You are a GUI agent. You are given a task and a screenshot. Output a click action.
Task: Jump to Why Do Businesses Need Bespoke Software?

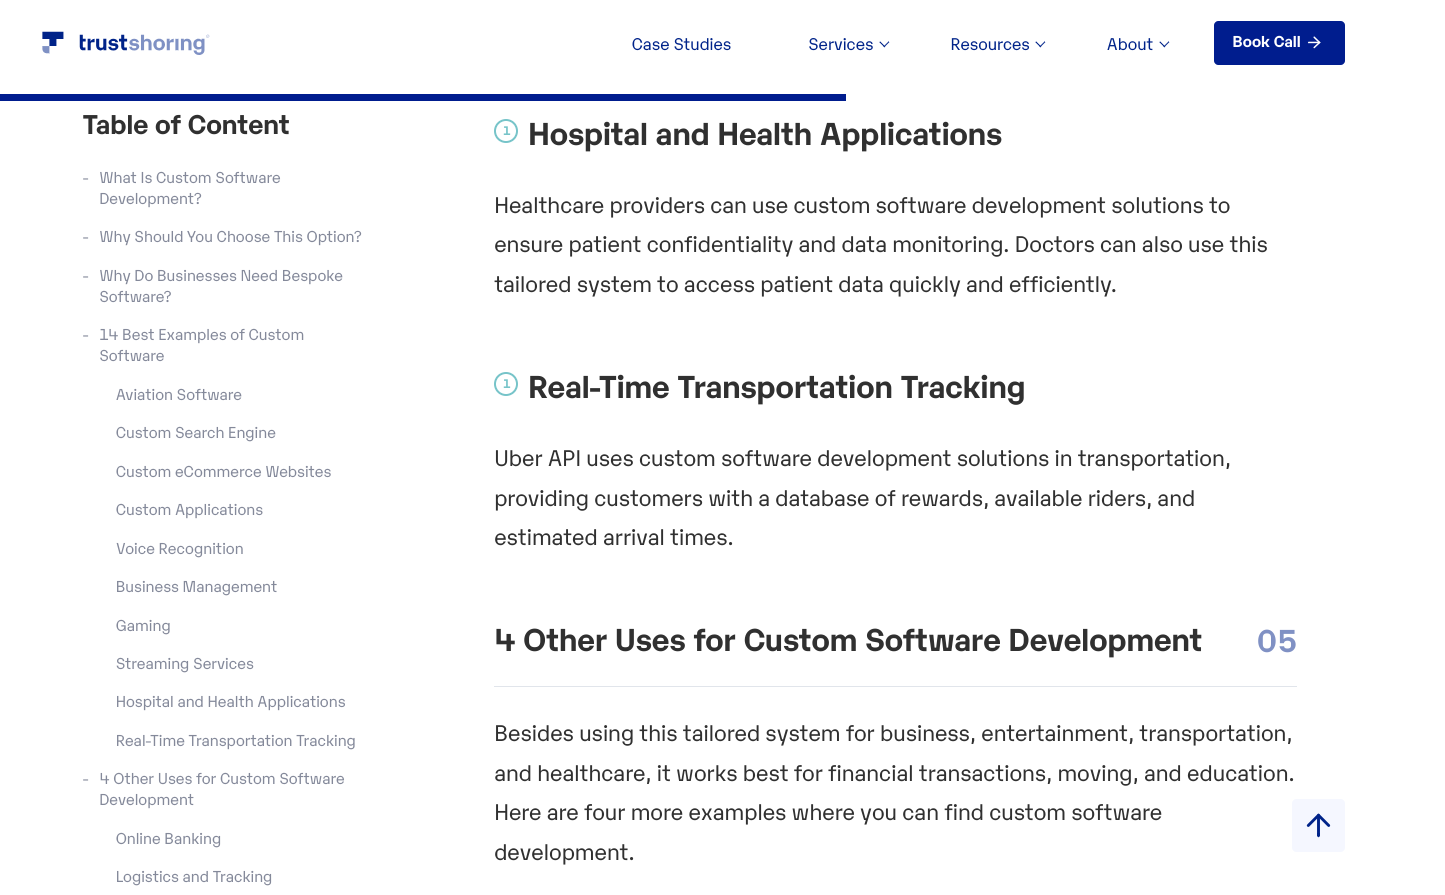pos(221,286)
